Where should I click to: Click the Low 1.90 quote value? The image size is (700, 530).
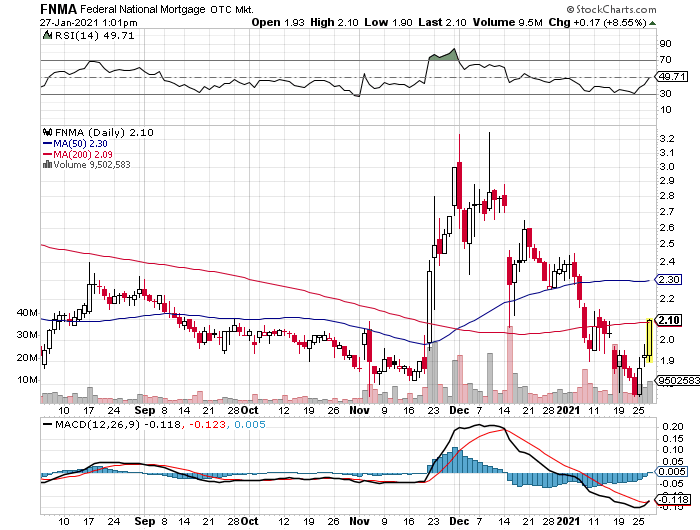point(388,22)
